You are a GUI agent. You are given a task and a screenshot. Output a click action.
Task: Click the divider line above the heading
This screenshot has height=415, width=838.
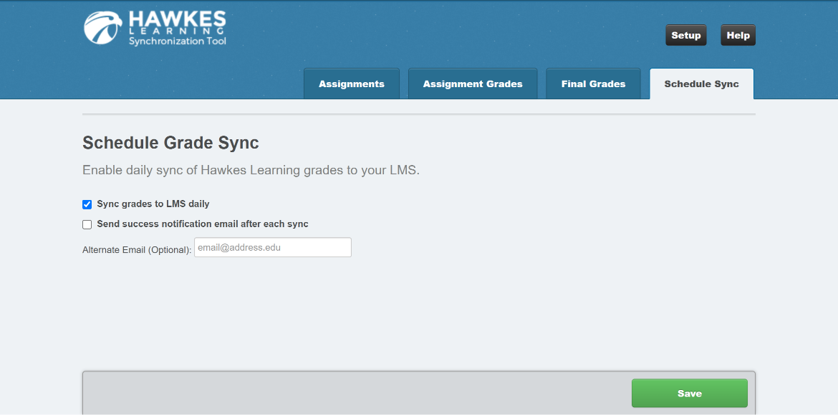point(418,115)
